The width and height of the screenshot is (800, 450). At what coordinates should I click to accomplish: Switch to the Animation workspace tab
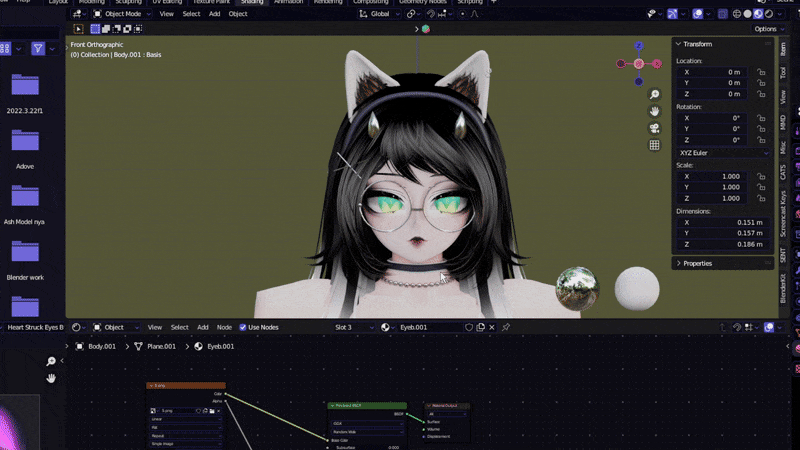click(290, 2)
